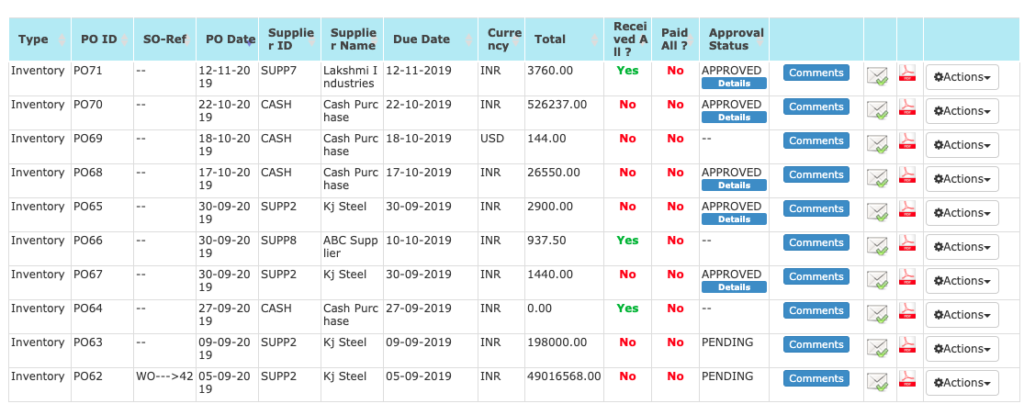1024x404 pixels.
Task: Click the Details button for PO65
Action: (x=734, y=219)
